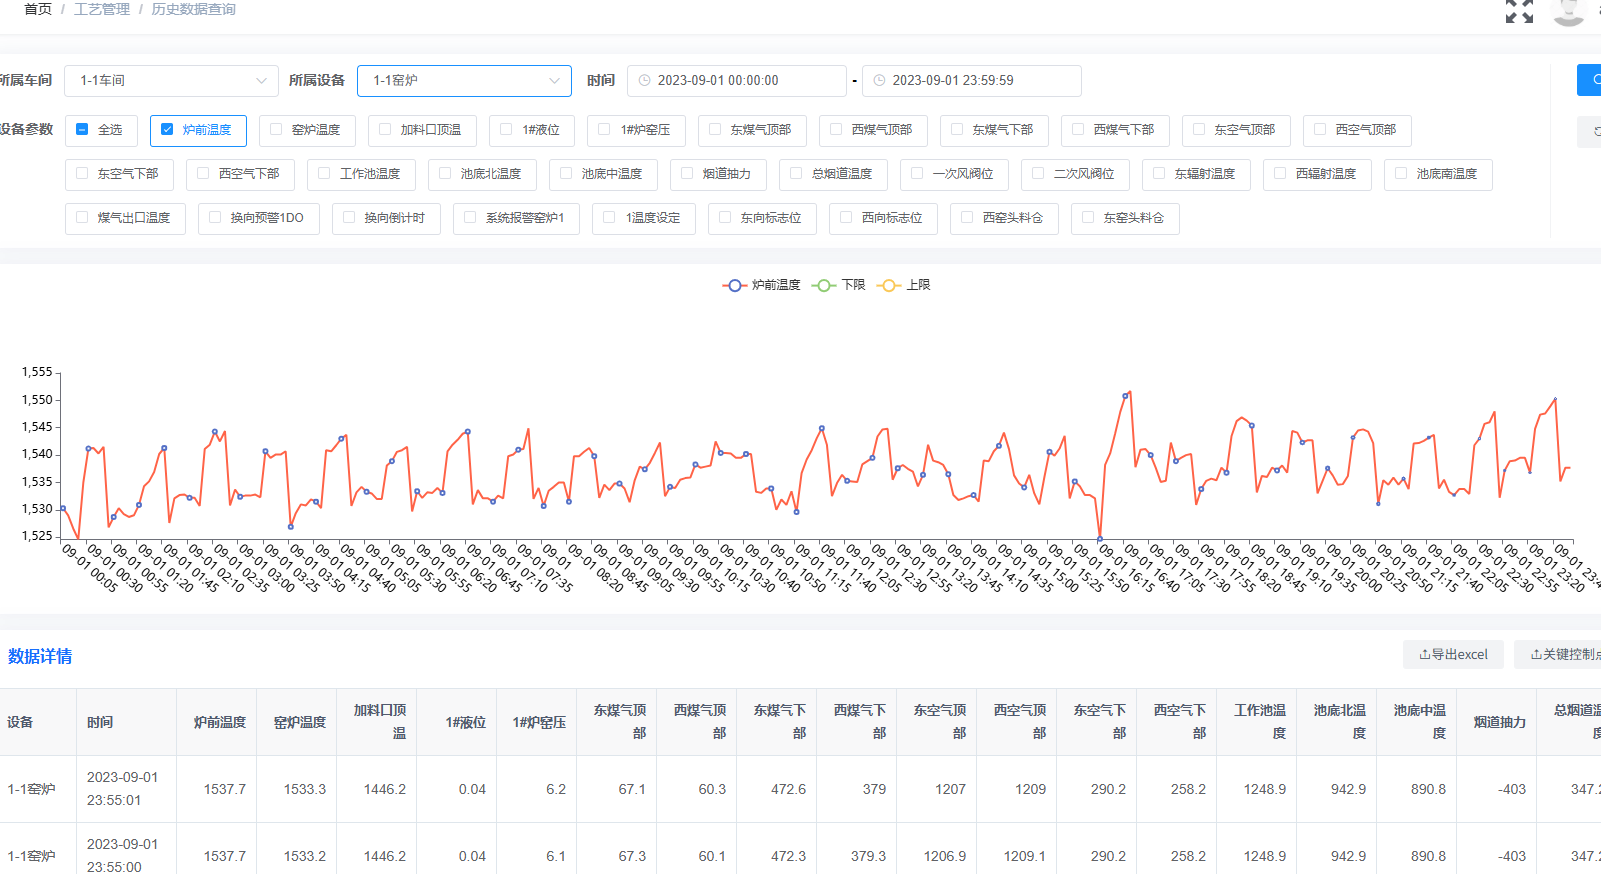Toggle fullscreen with the expand arrows icon
This screenshot has height=874, width=1601.
pyautogui.click(x=1519, y=11)
